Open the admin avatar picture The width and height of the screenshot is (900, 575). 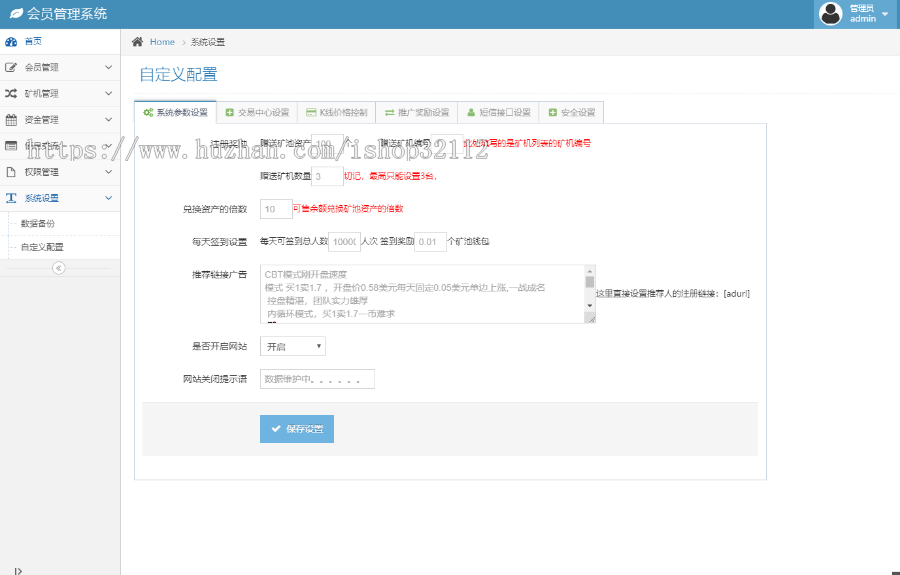pyautogui.click(x=830, y=13)
